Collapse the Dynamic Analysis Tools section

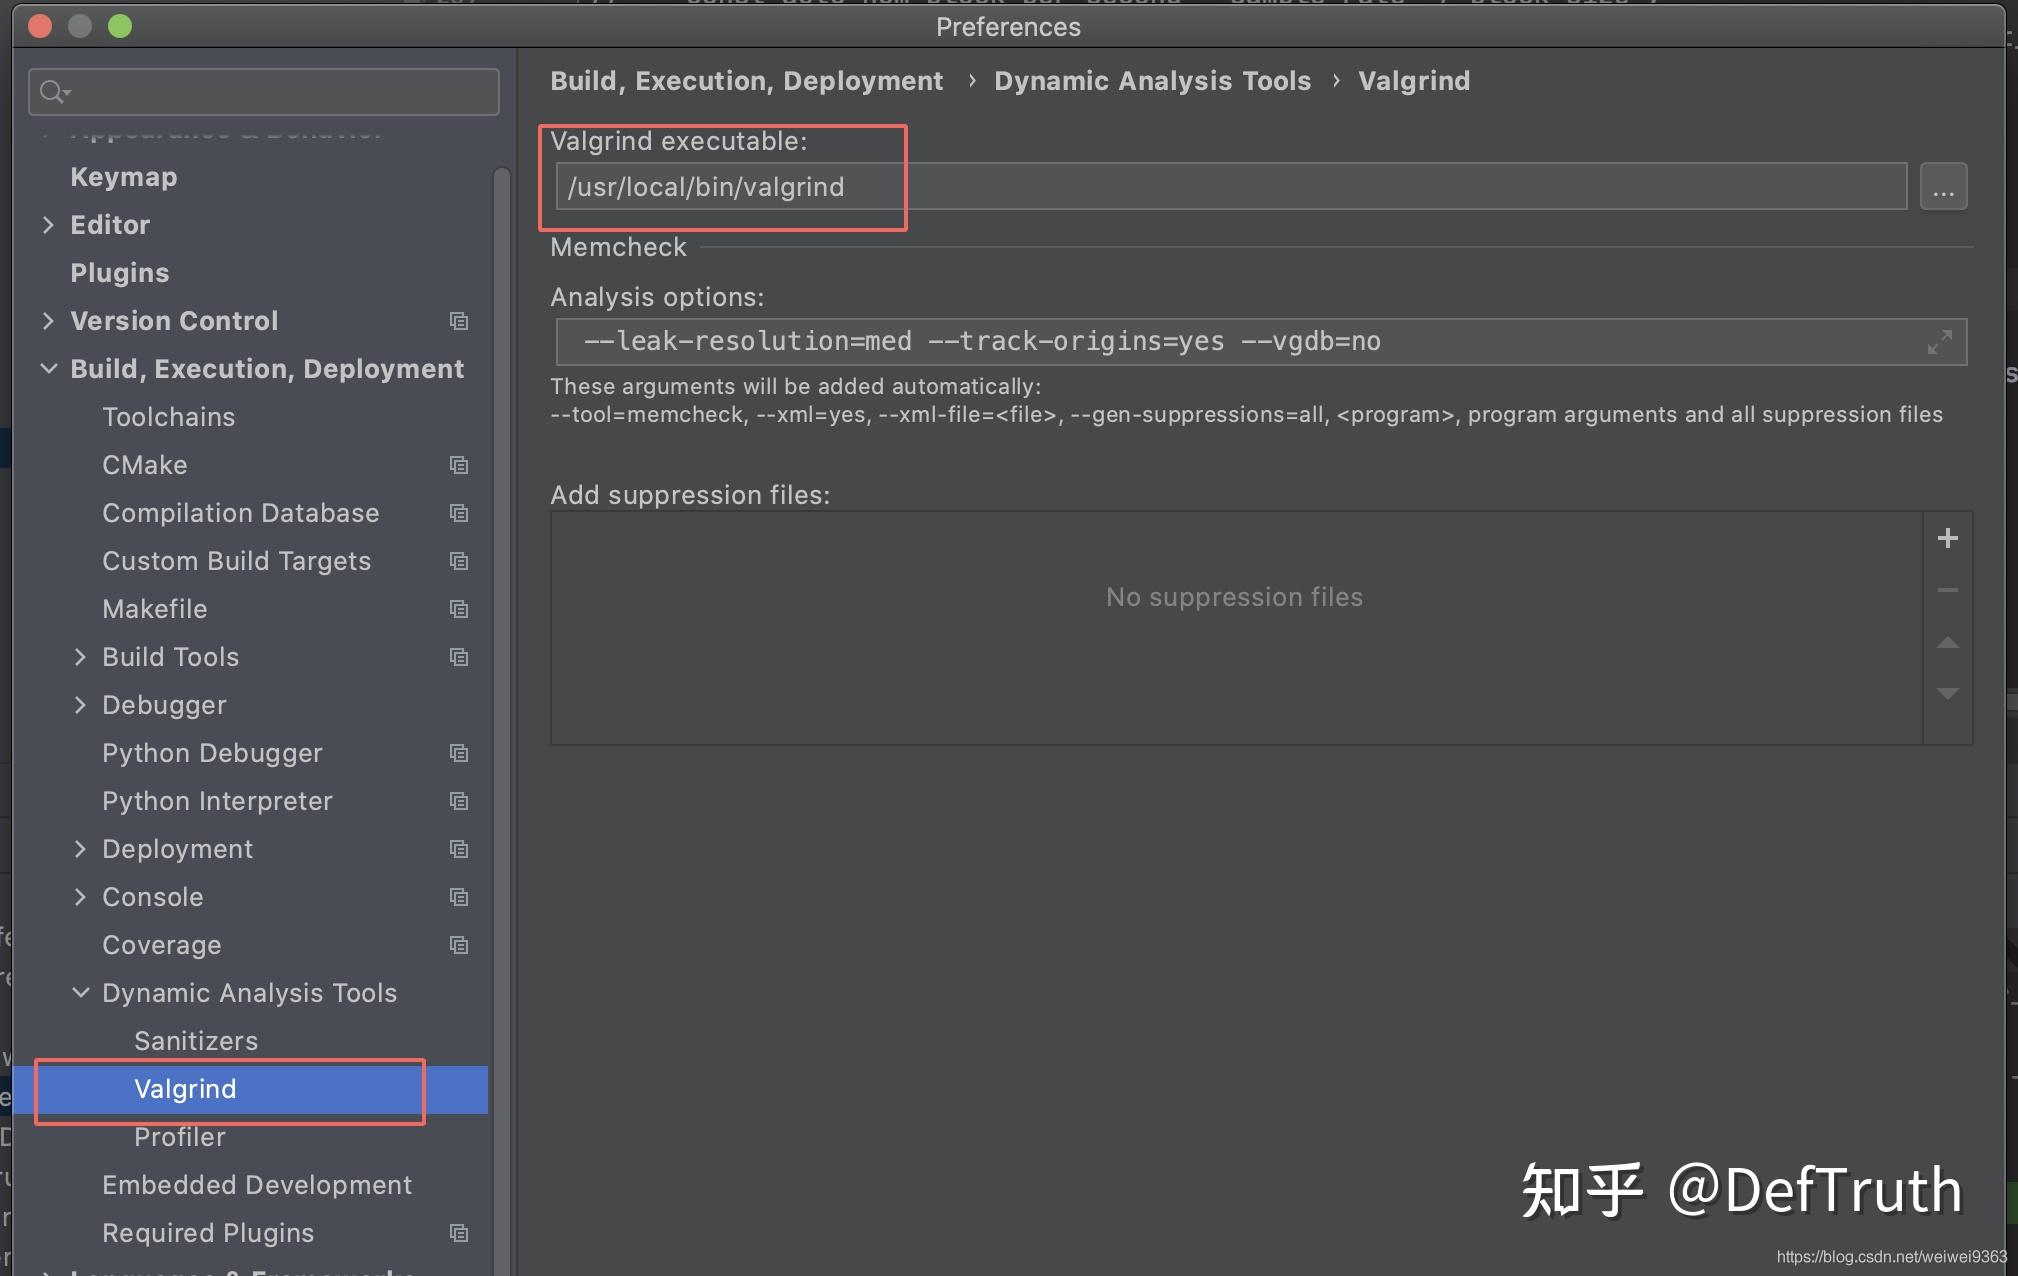[x=81, y=992]
